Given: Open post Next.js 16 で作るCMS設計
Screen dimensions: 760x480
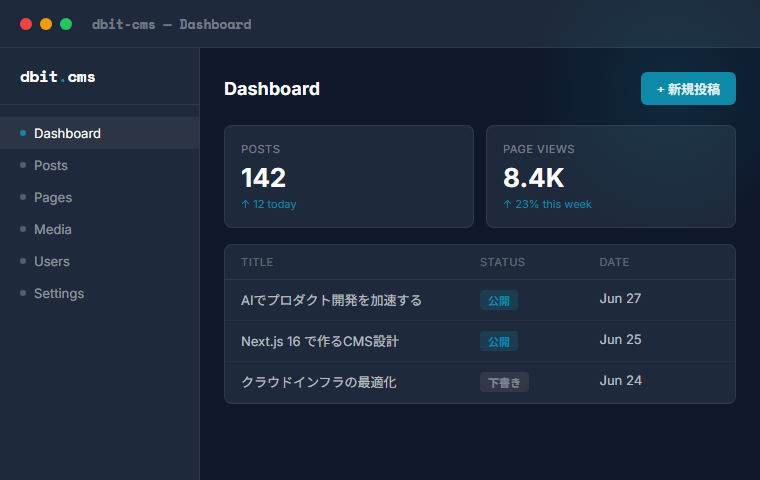Looking at the screenshot, I should pyautogui.click(x=319, y=341).
